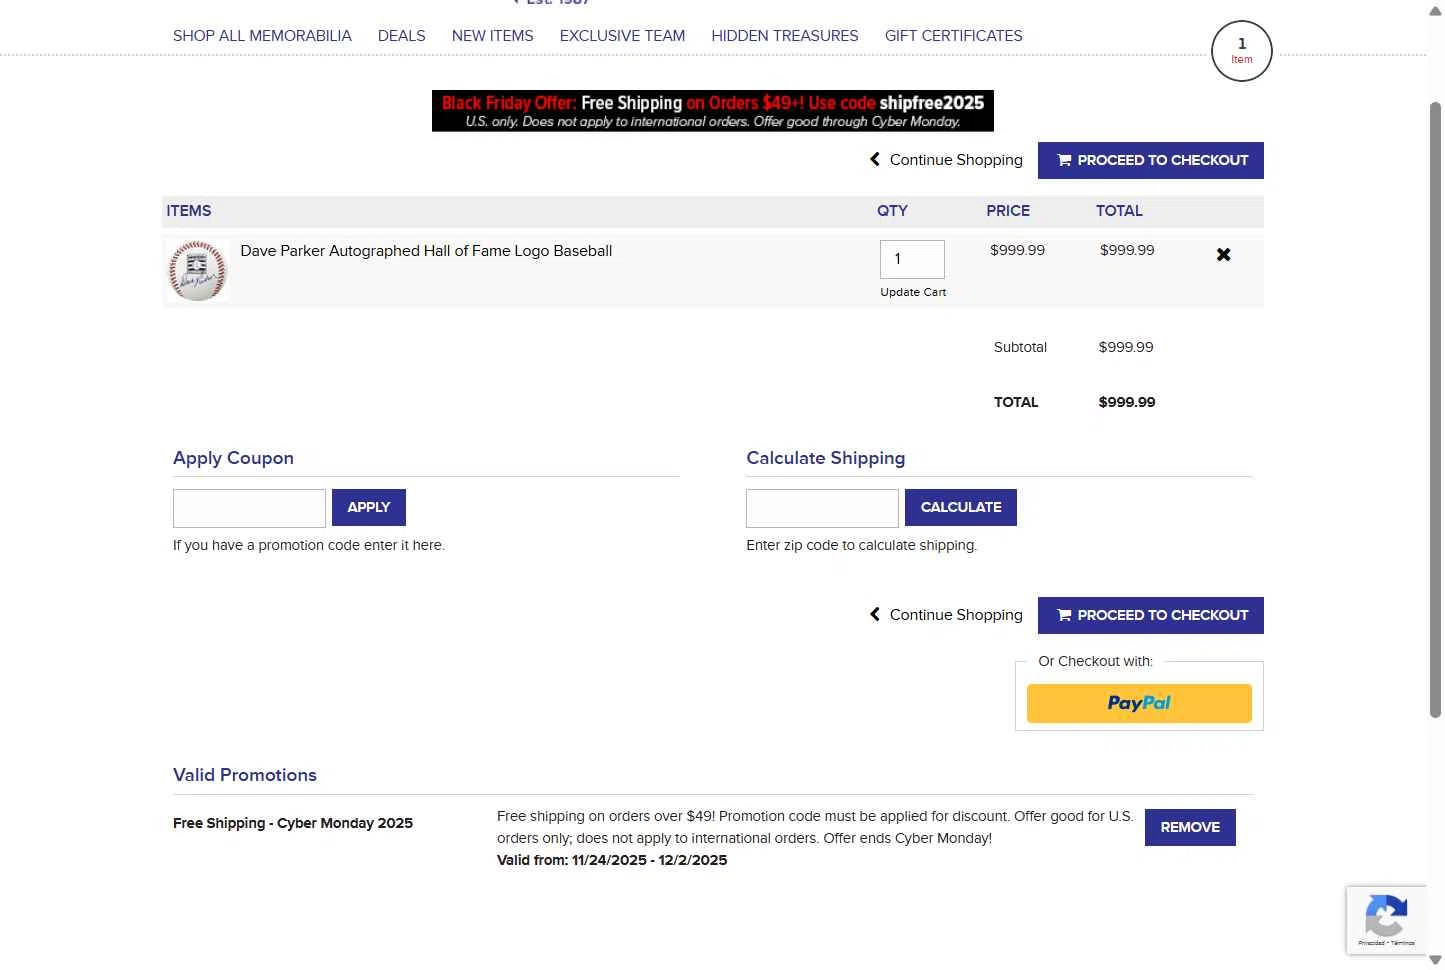Click the scrollbar down arrow
1445x970 pixels.
pos(1436,960)
